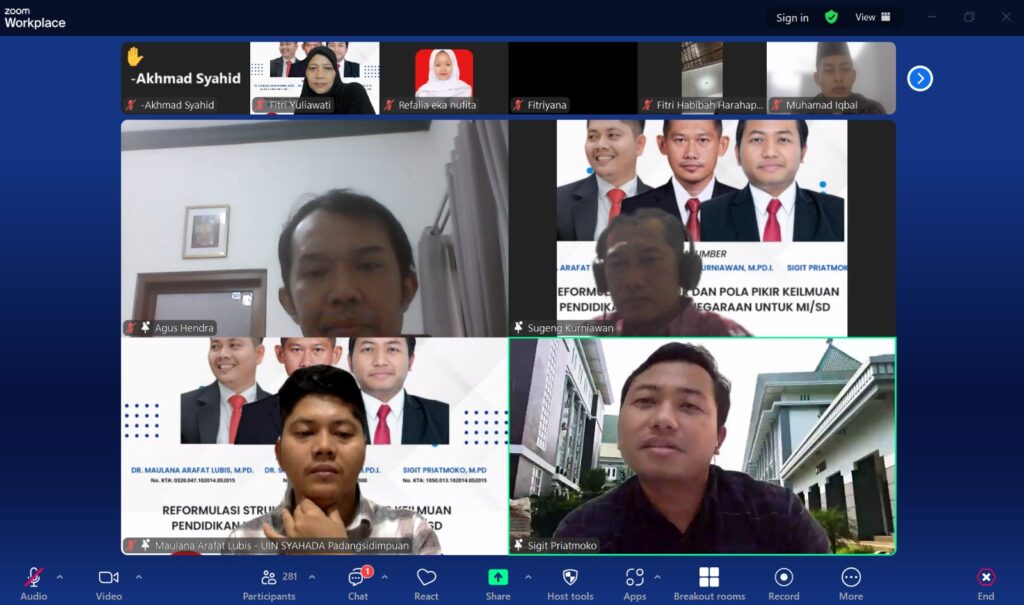Open the View layout menu

click(873, 17)
